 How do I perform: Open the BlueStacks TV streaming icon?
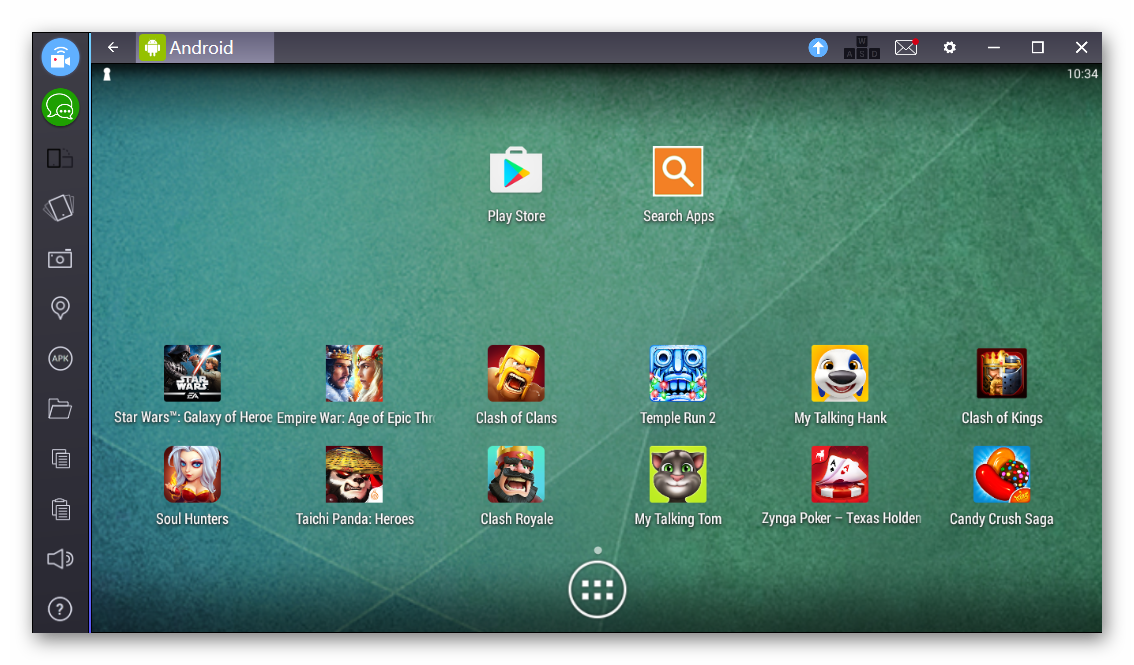[x=60, y=56]
